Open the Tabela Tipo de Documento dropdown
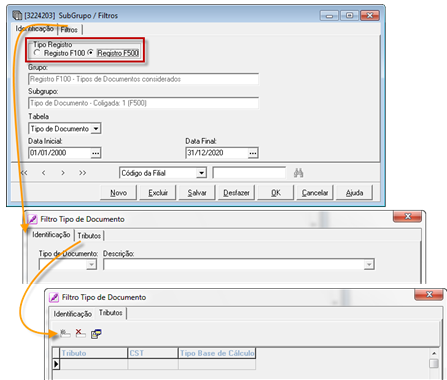The image size is (447, 380). [x=96, y=129]
